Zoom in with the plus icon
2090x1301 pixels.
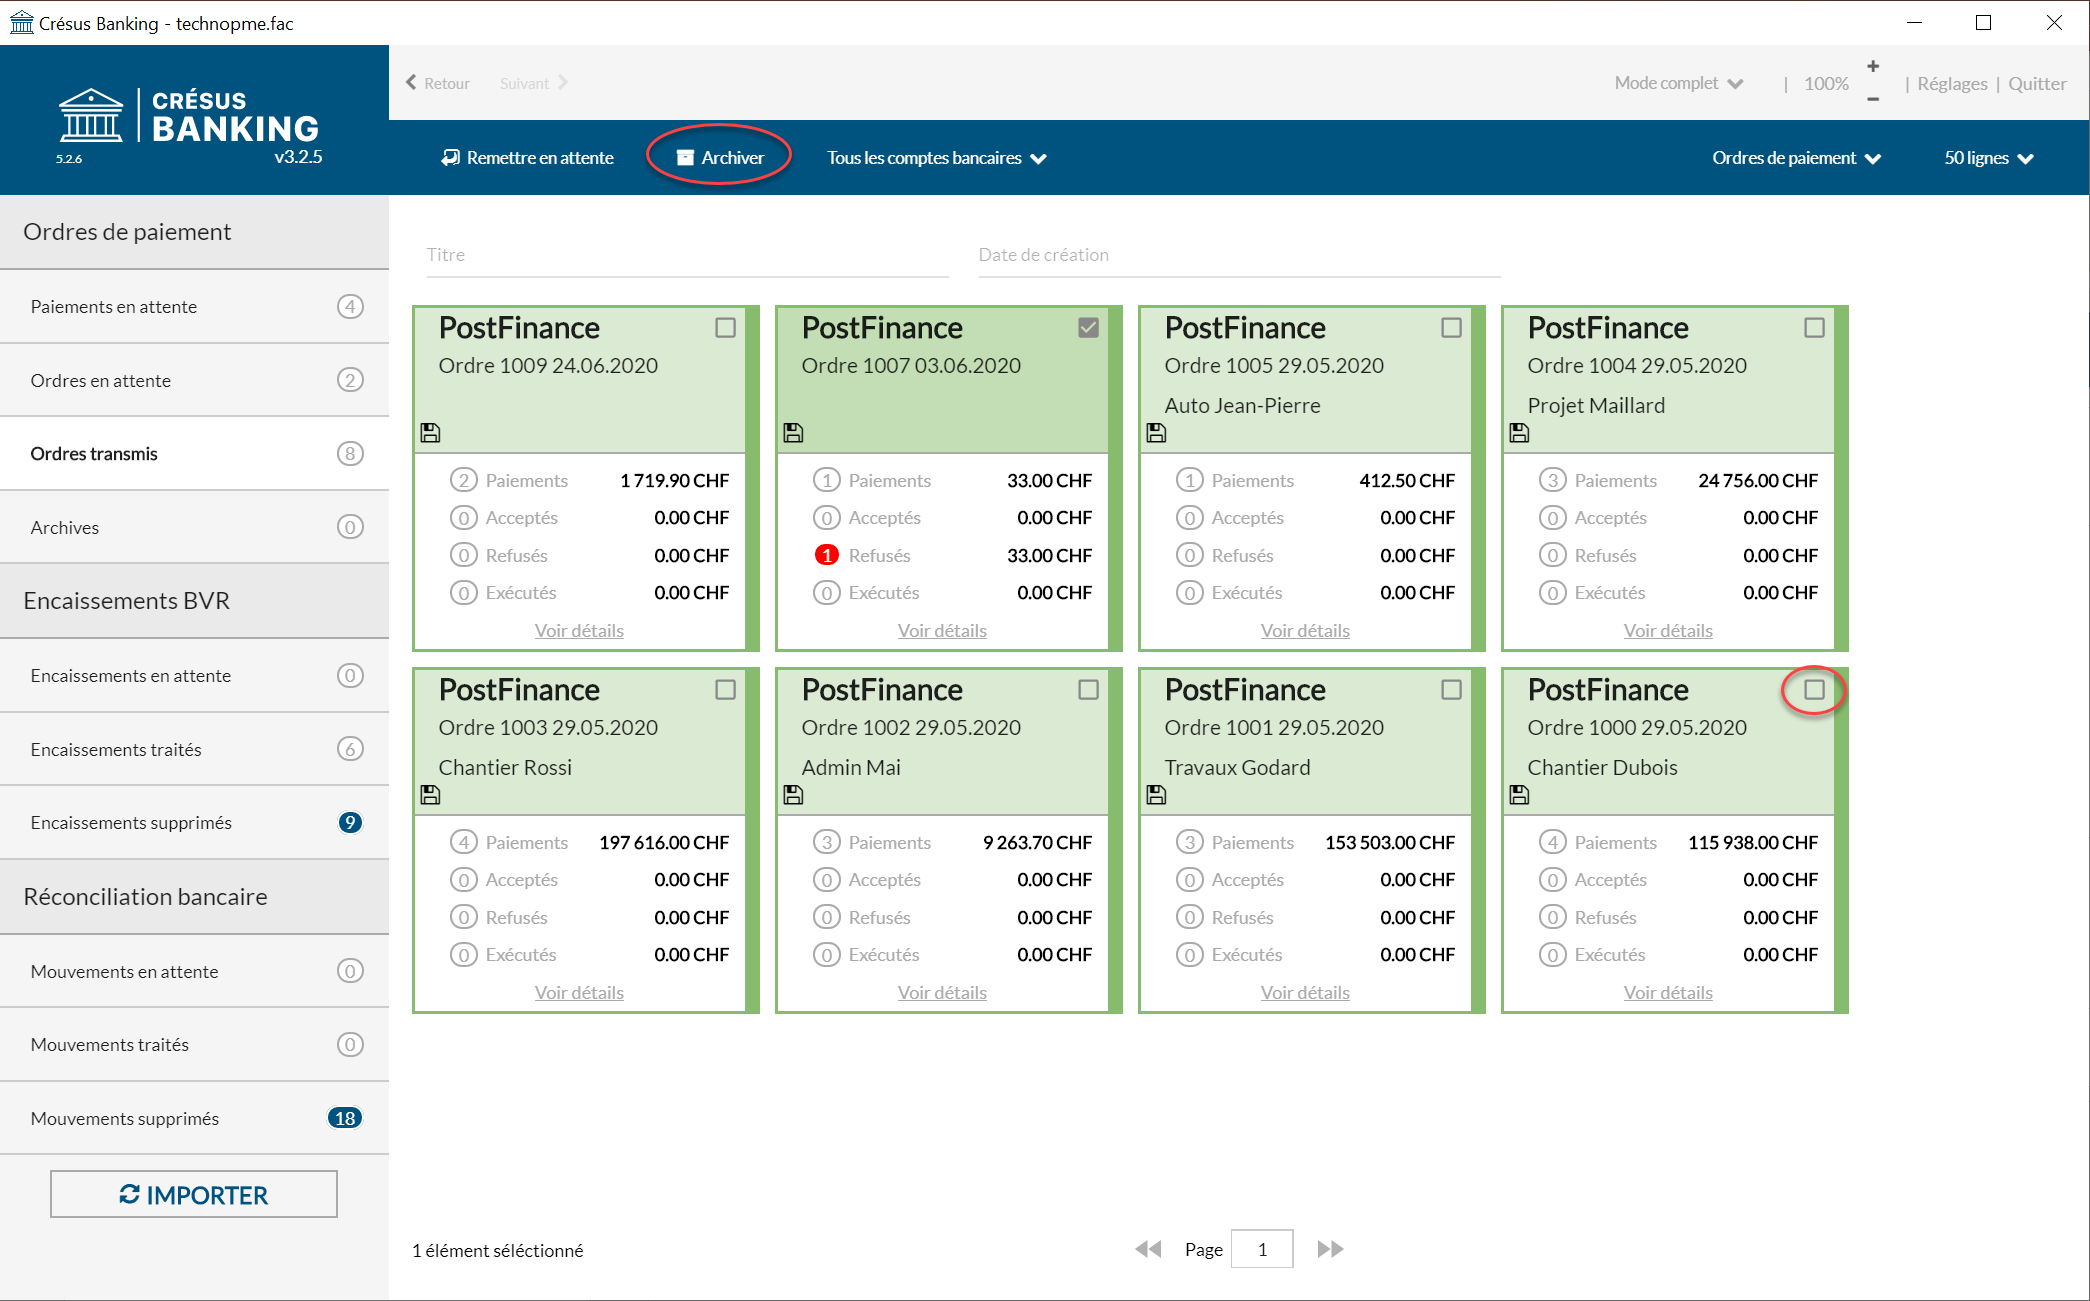click(1873, 66)
